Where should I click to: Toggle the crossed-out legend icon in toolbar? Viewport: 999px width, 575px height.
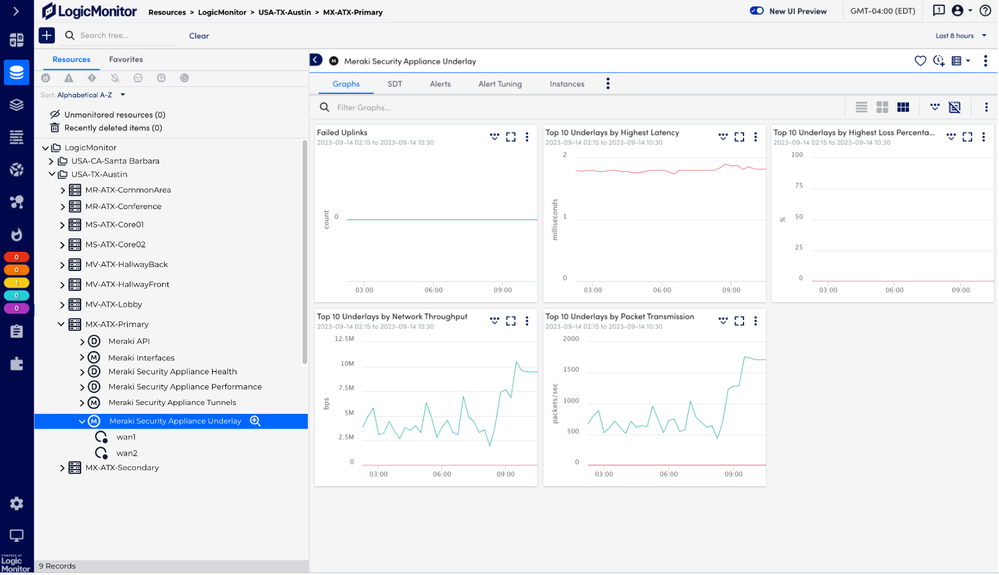tap(954, 108)
